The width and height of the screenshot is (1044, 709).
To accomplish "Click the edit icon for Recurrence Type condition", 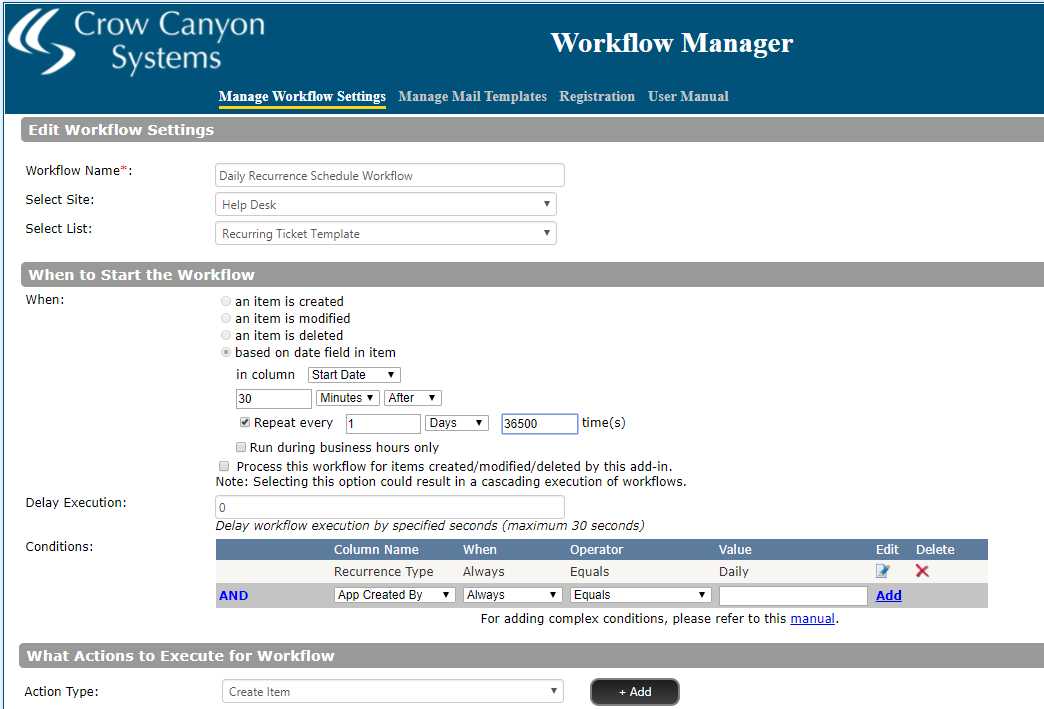I will (883, 571).
